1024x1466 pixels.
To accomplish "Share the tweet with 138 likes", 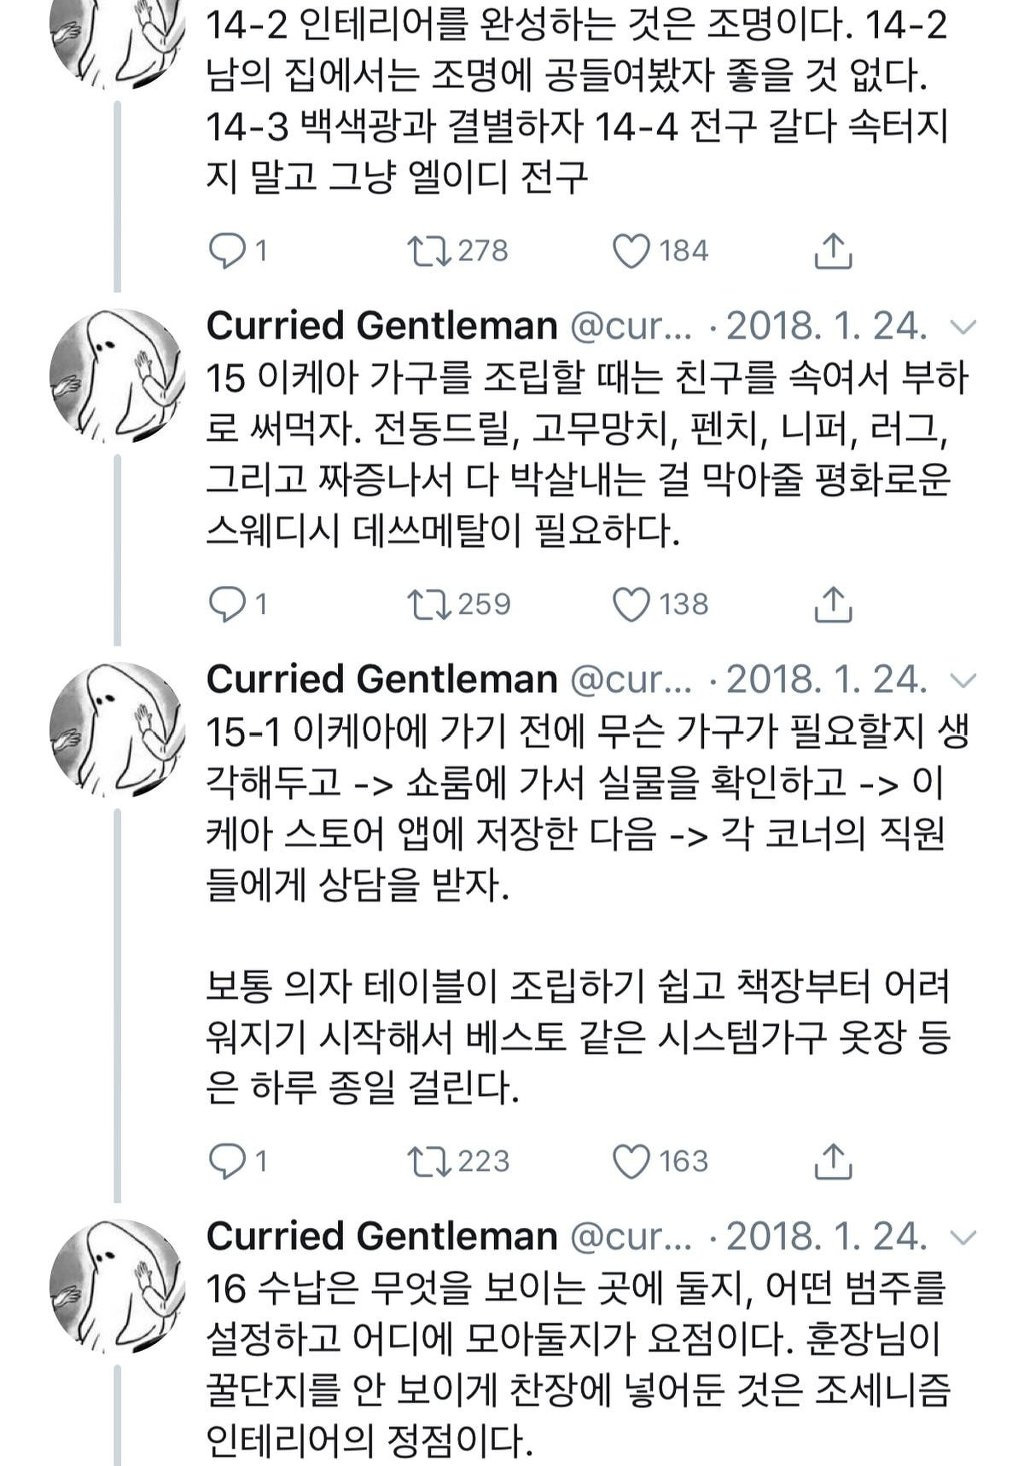I will [832, 604].
